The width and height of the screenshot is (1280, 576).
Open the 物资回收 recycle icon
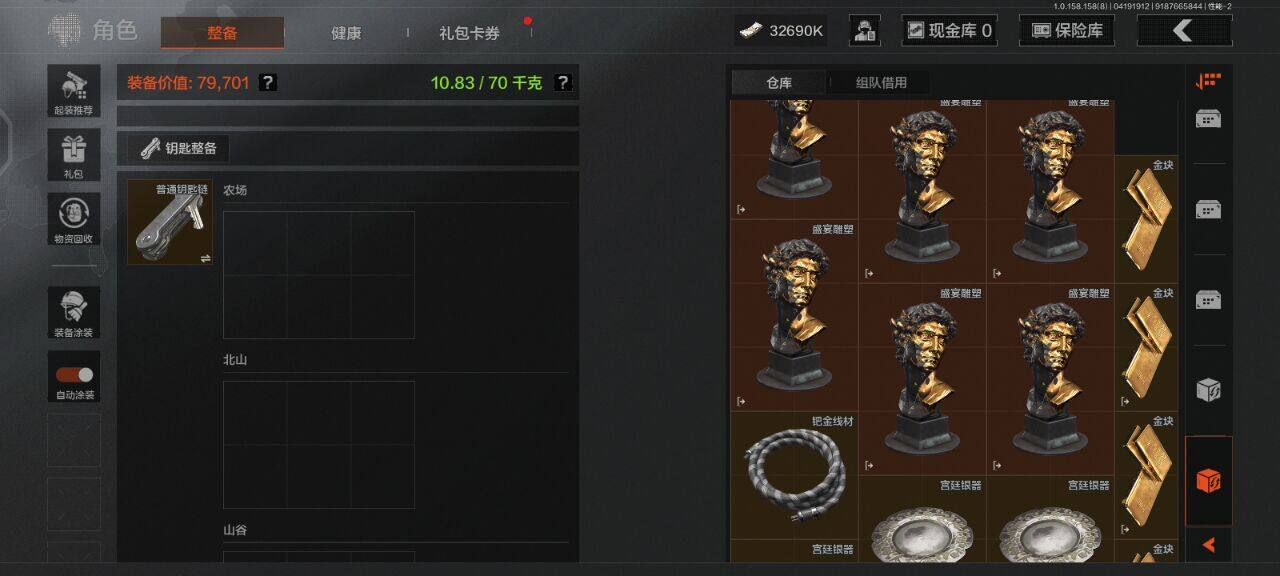click(74, 219)
